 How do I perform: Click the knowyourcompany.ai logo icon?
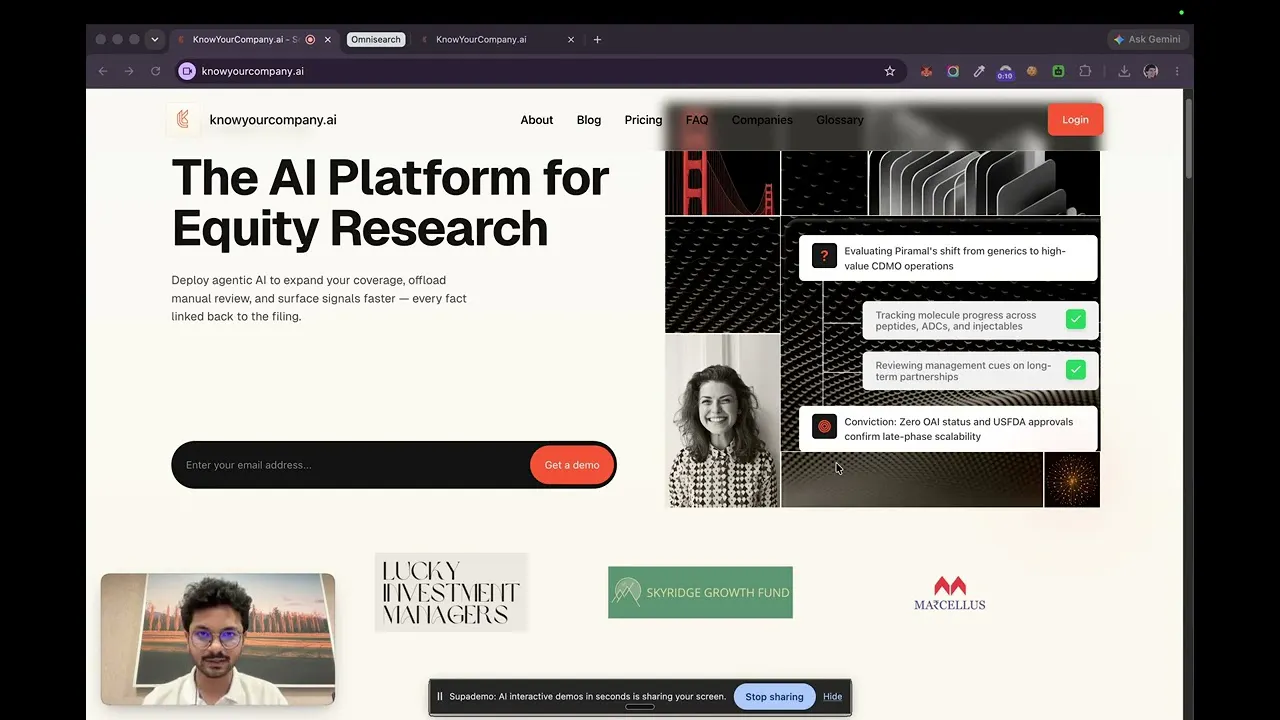[183, 119]
